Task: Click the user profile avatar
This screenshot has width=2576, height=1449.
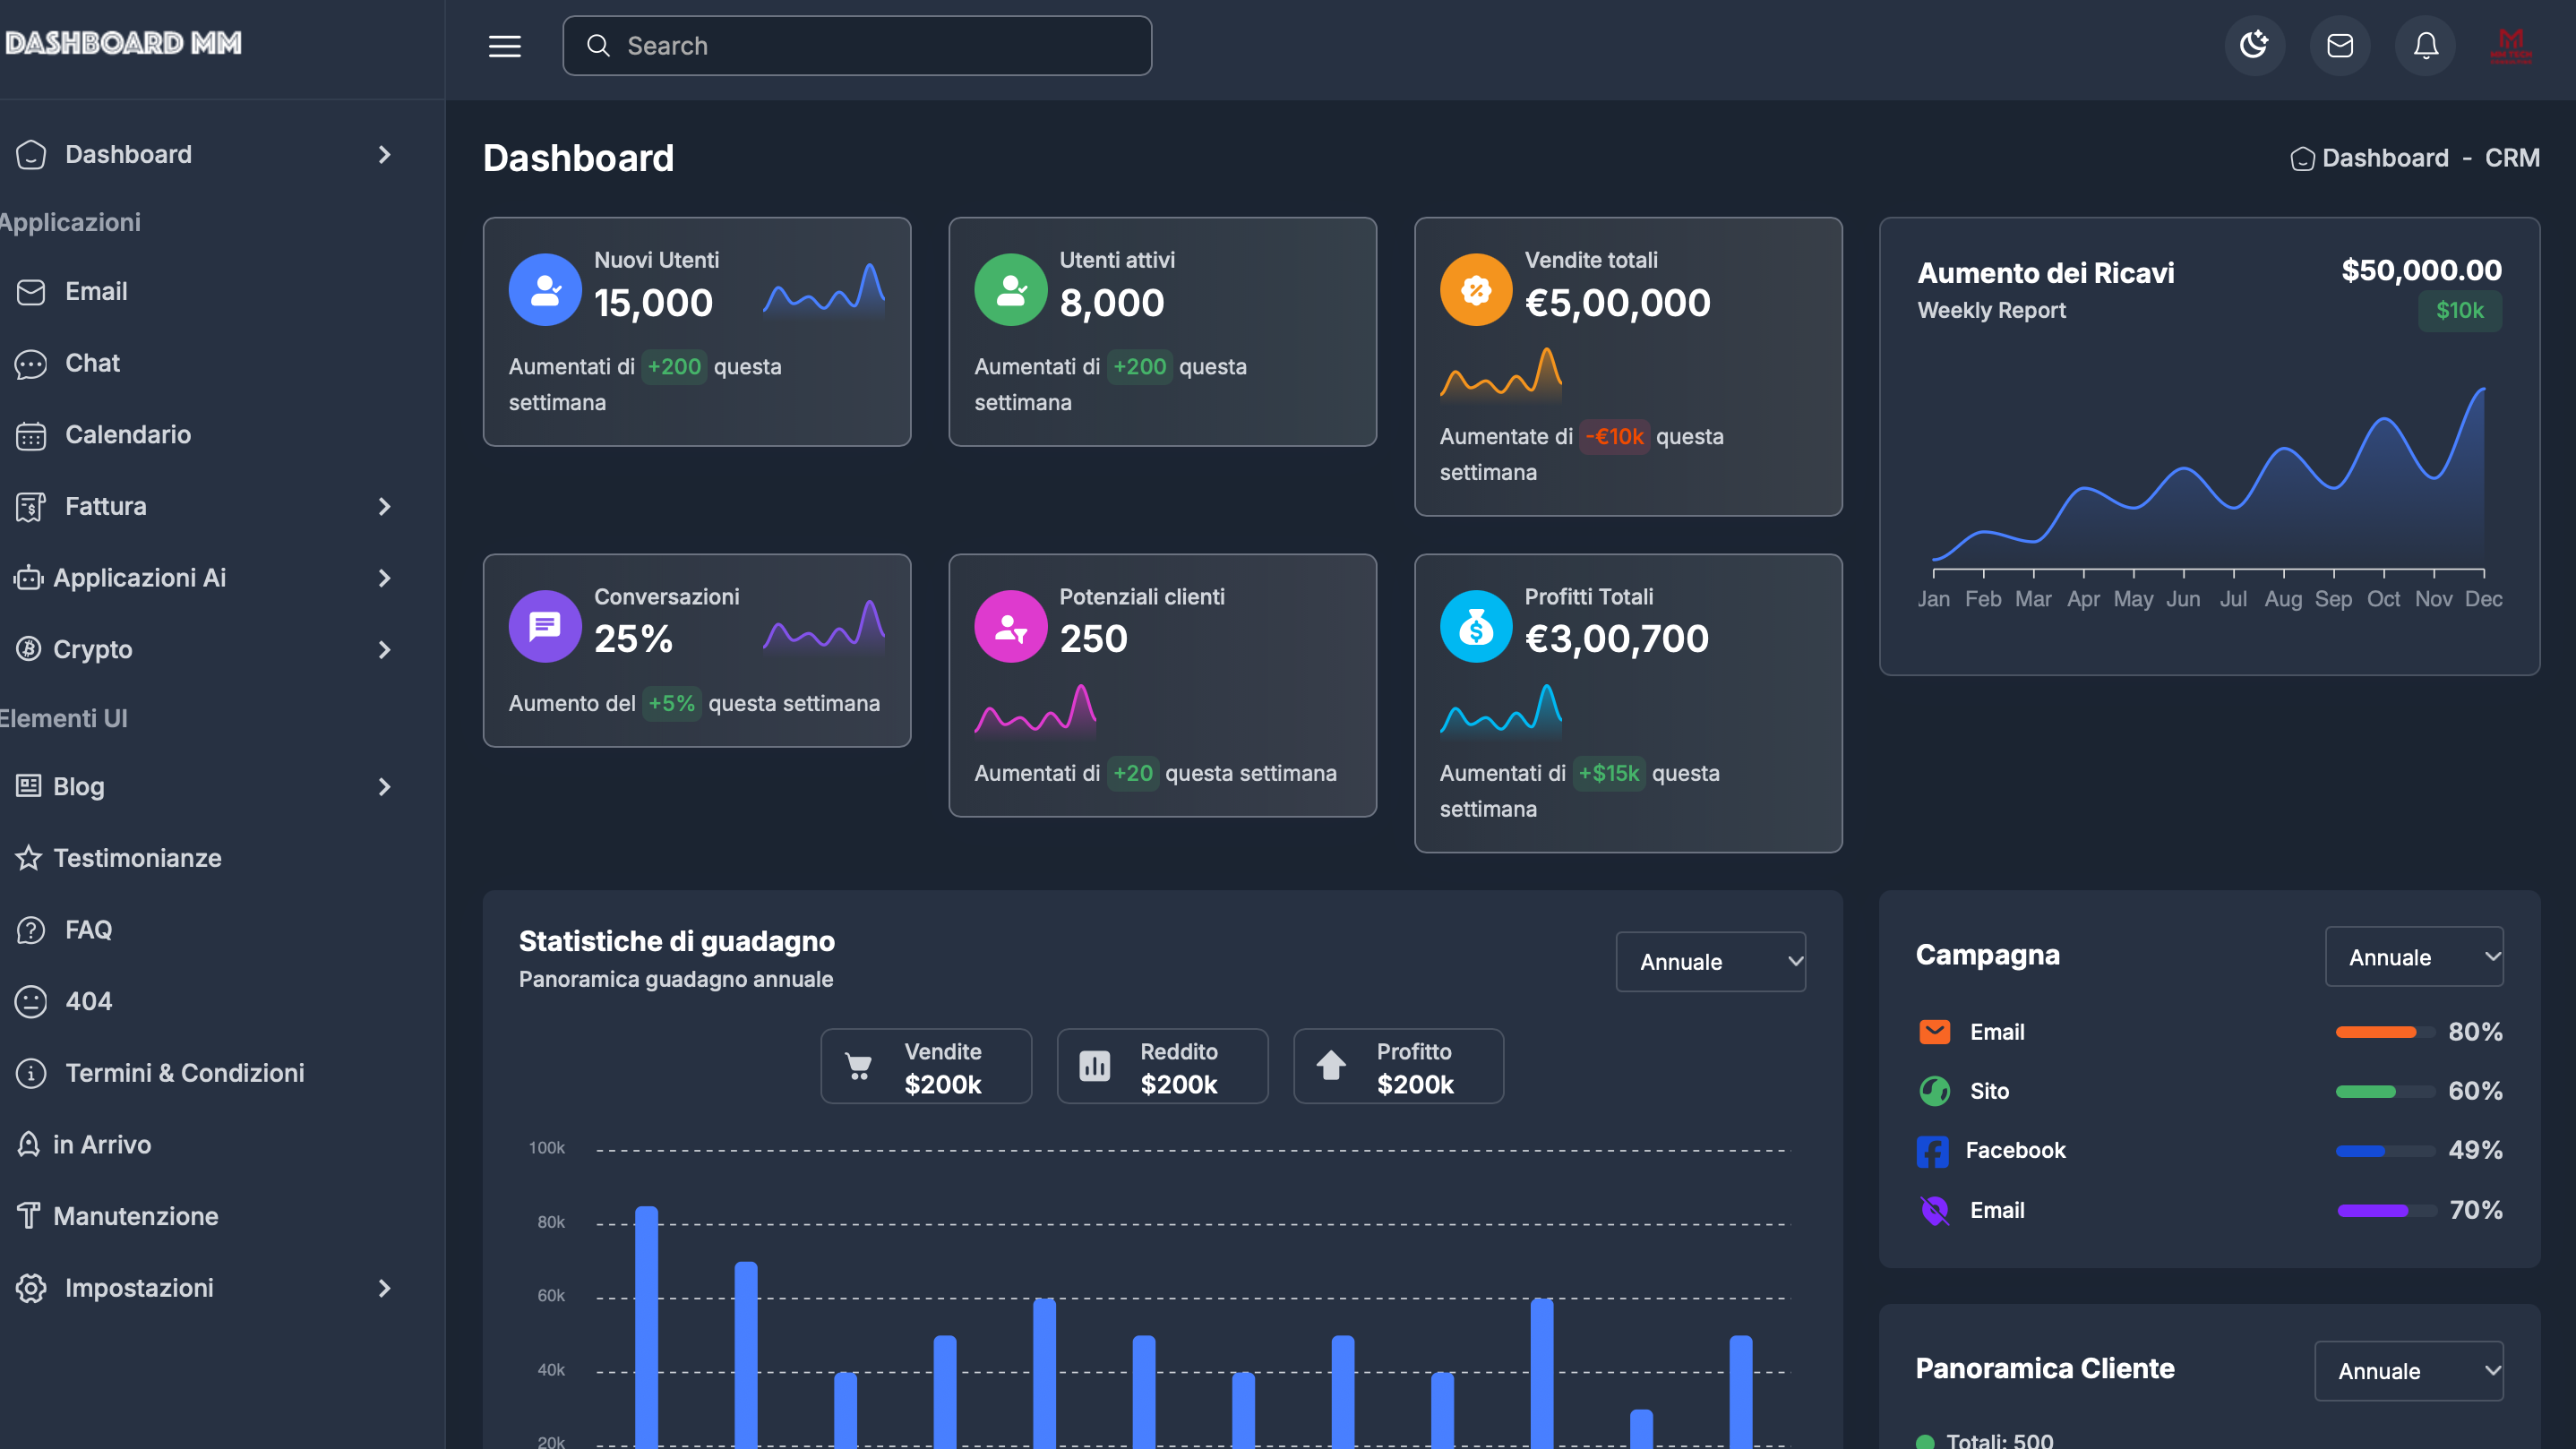Action: 2510,45
